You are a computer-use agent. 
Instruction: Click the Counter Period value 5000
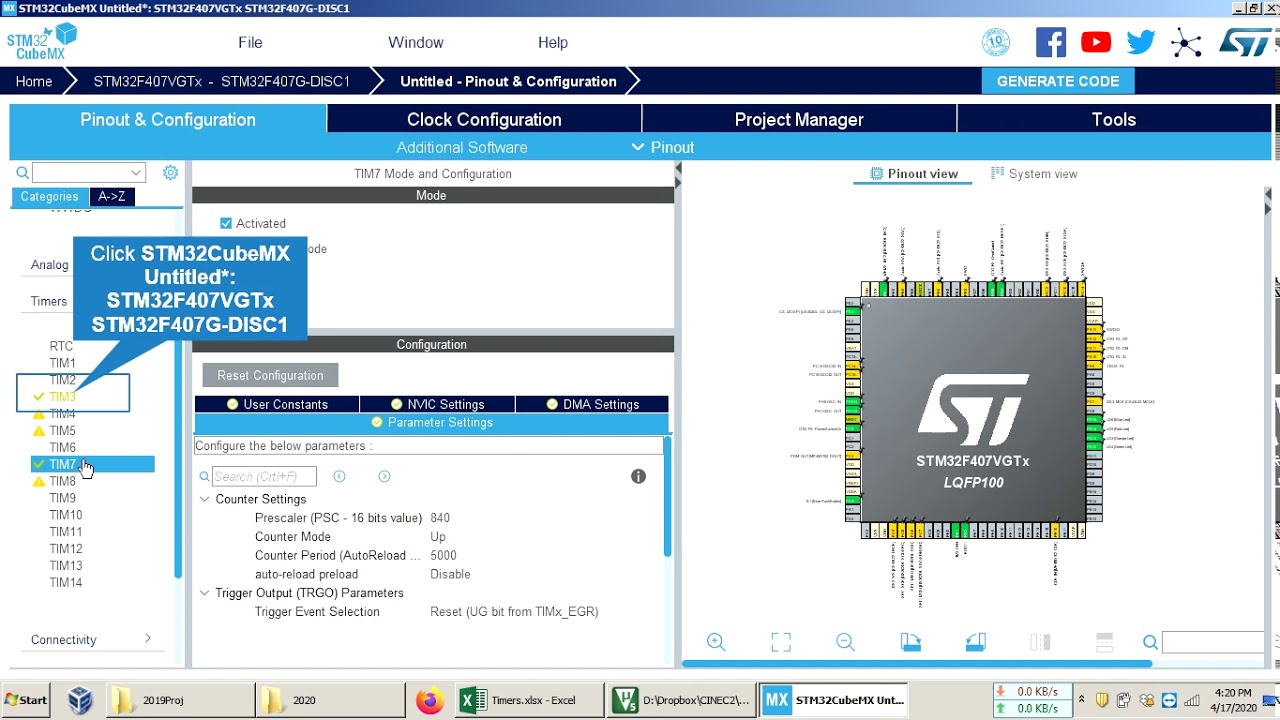443,555
